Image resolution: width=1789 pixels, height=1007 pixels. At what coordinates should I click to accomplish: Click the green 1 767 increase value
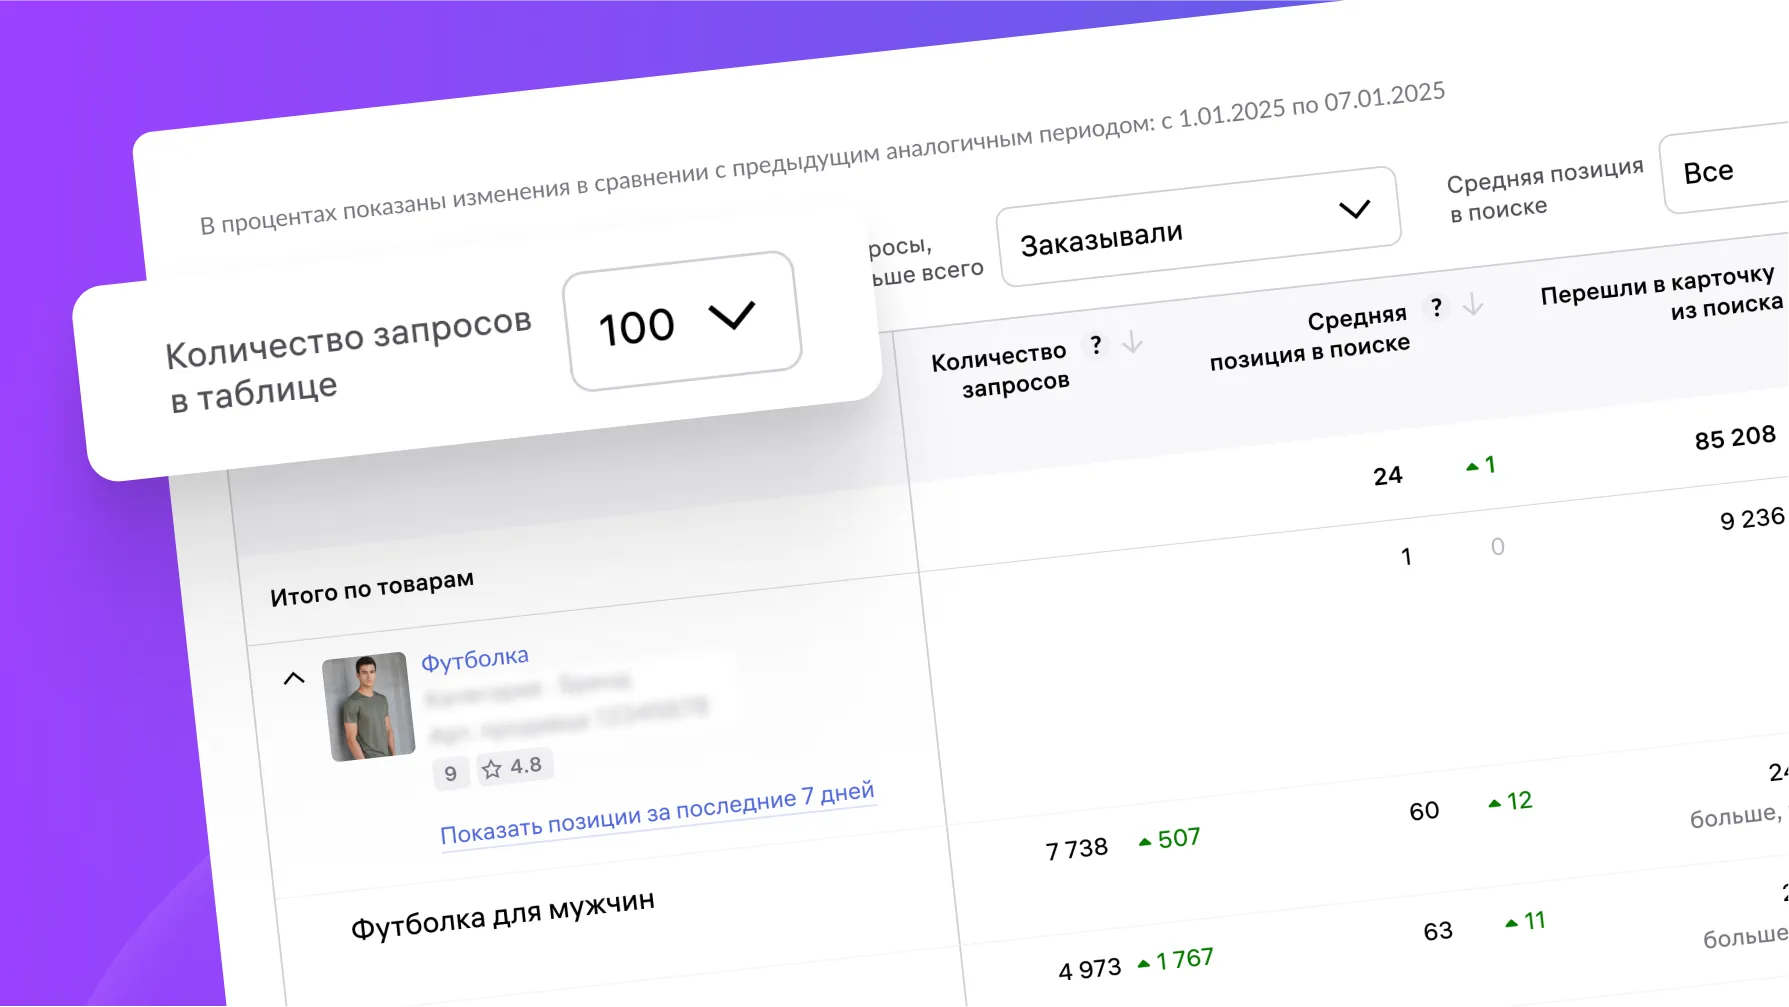point(1176,960)
